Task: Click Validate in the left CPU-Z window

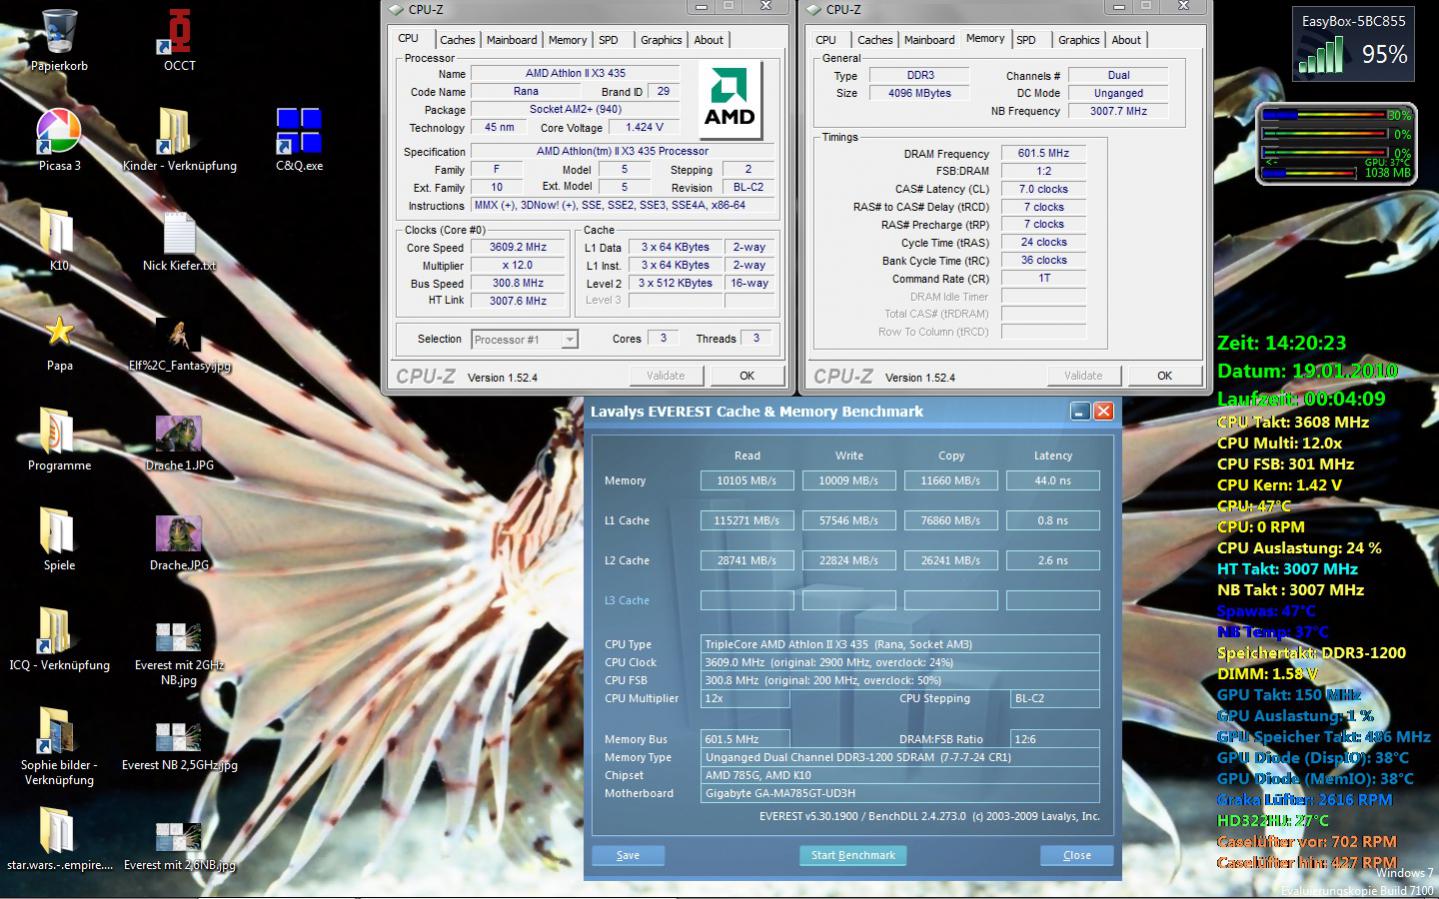Action: 666,376
